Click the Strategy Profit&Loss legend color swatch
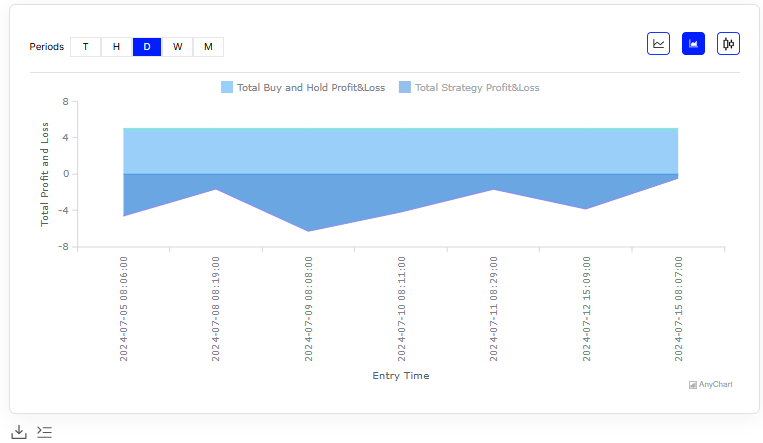 [x=404, y=88]
